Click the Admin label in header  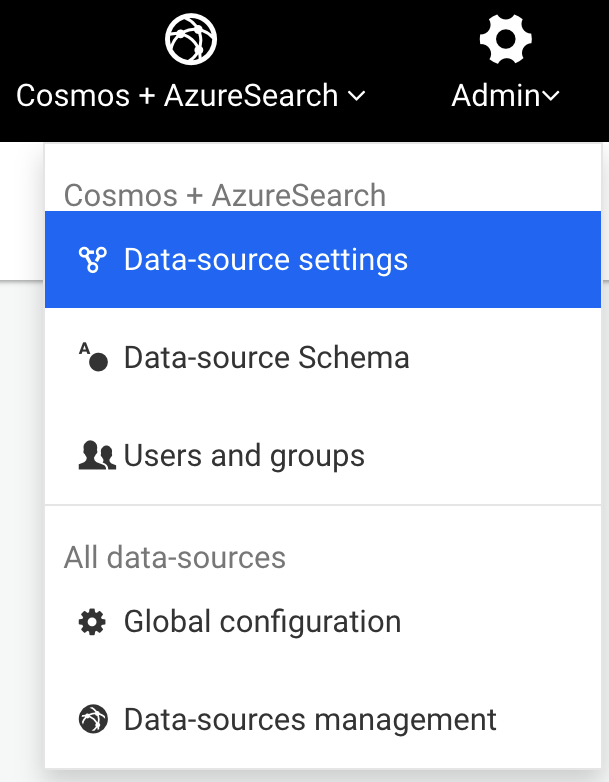point(496,95)
